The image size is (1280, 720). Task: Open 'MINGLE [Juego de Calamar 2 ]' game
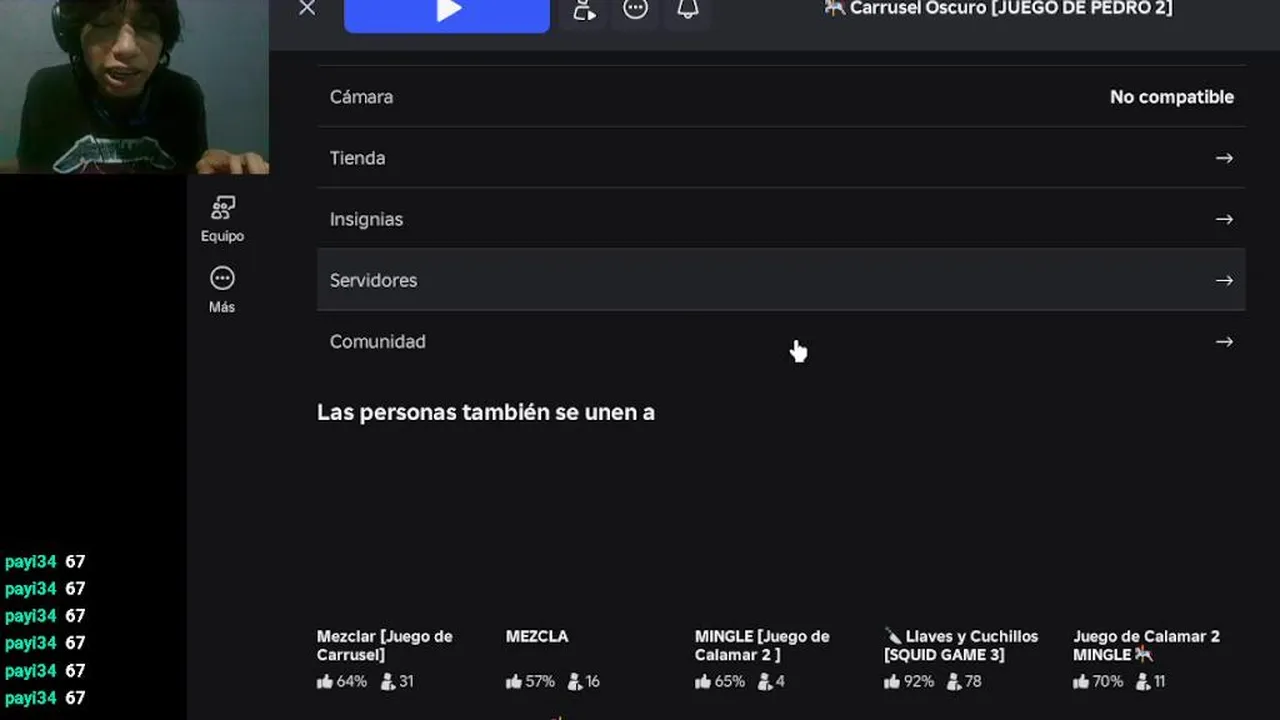(762, 645)
